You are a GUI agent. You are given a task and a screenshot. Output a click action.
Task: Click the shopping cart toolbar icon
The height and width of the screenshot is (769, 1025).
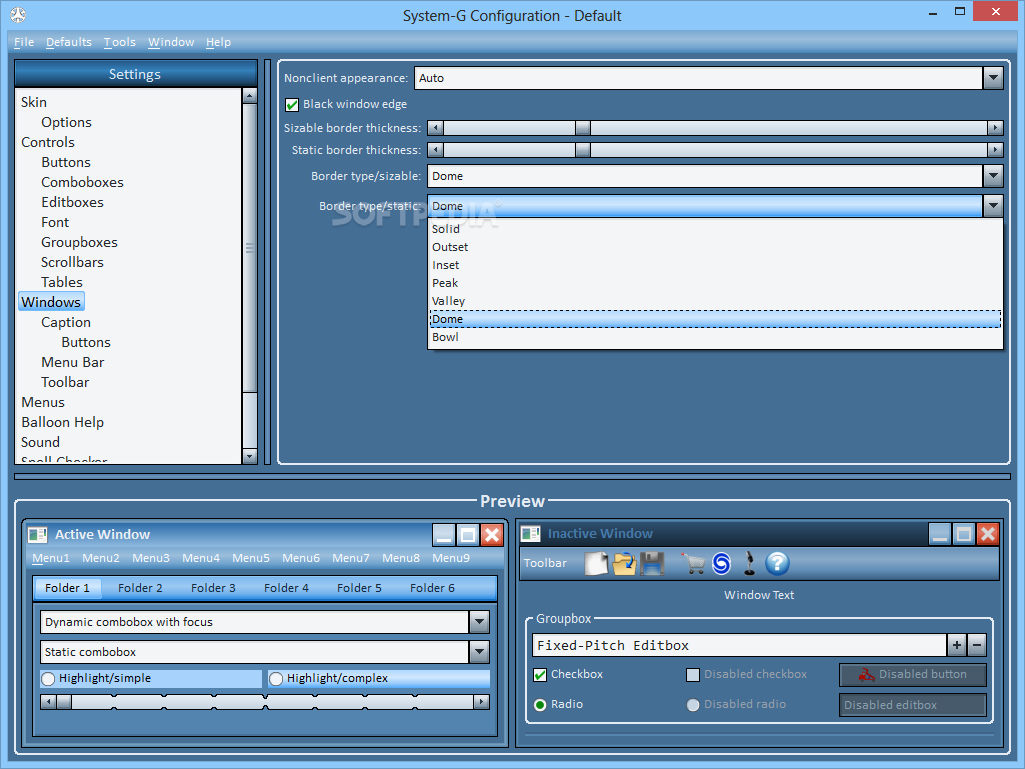[x=693, y=563]
